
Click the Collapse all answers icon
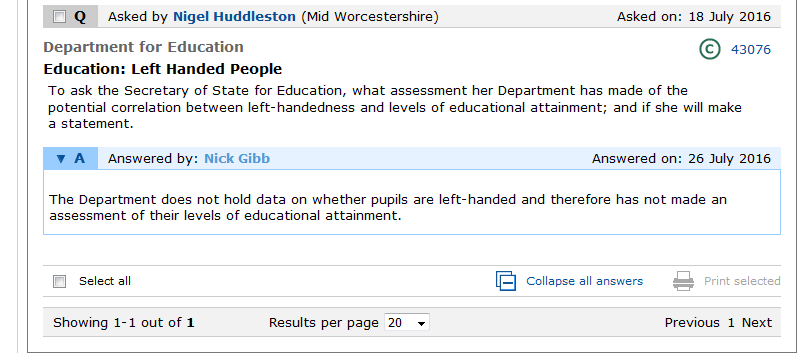[x=506, y=281]
